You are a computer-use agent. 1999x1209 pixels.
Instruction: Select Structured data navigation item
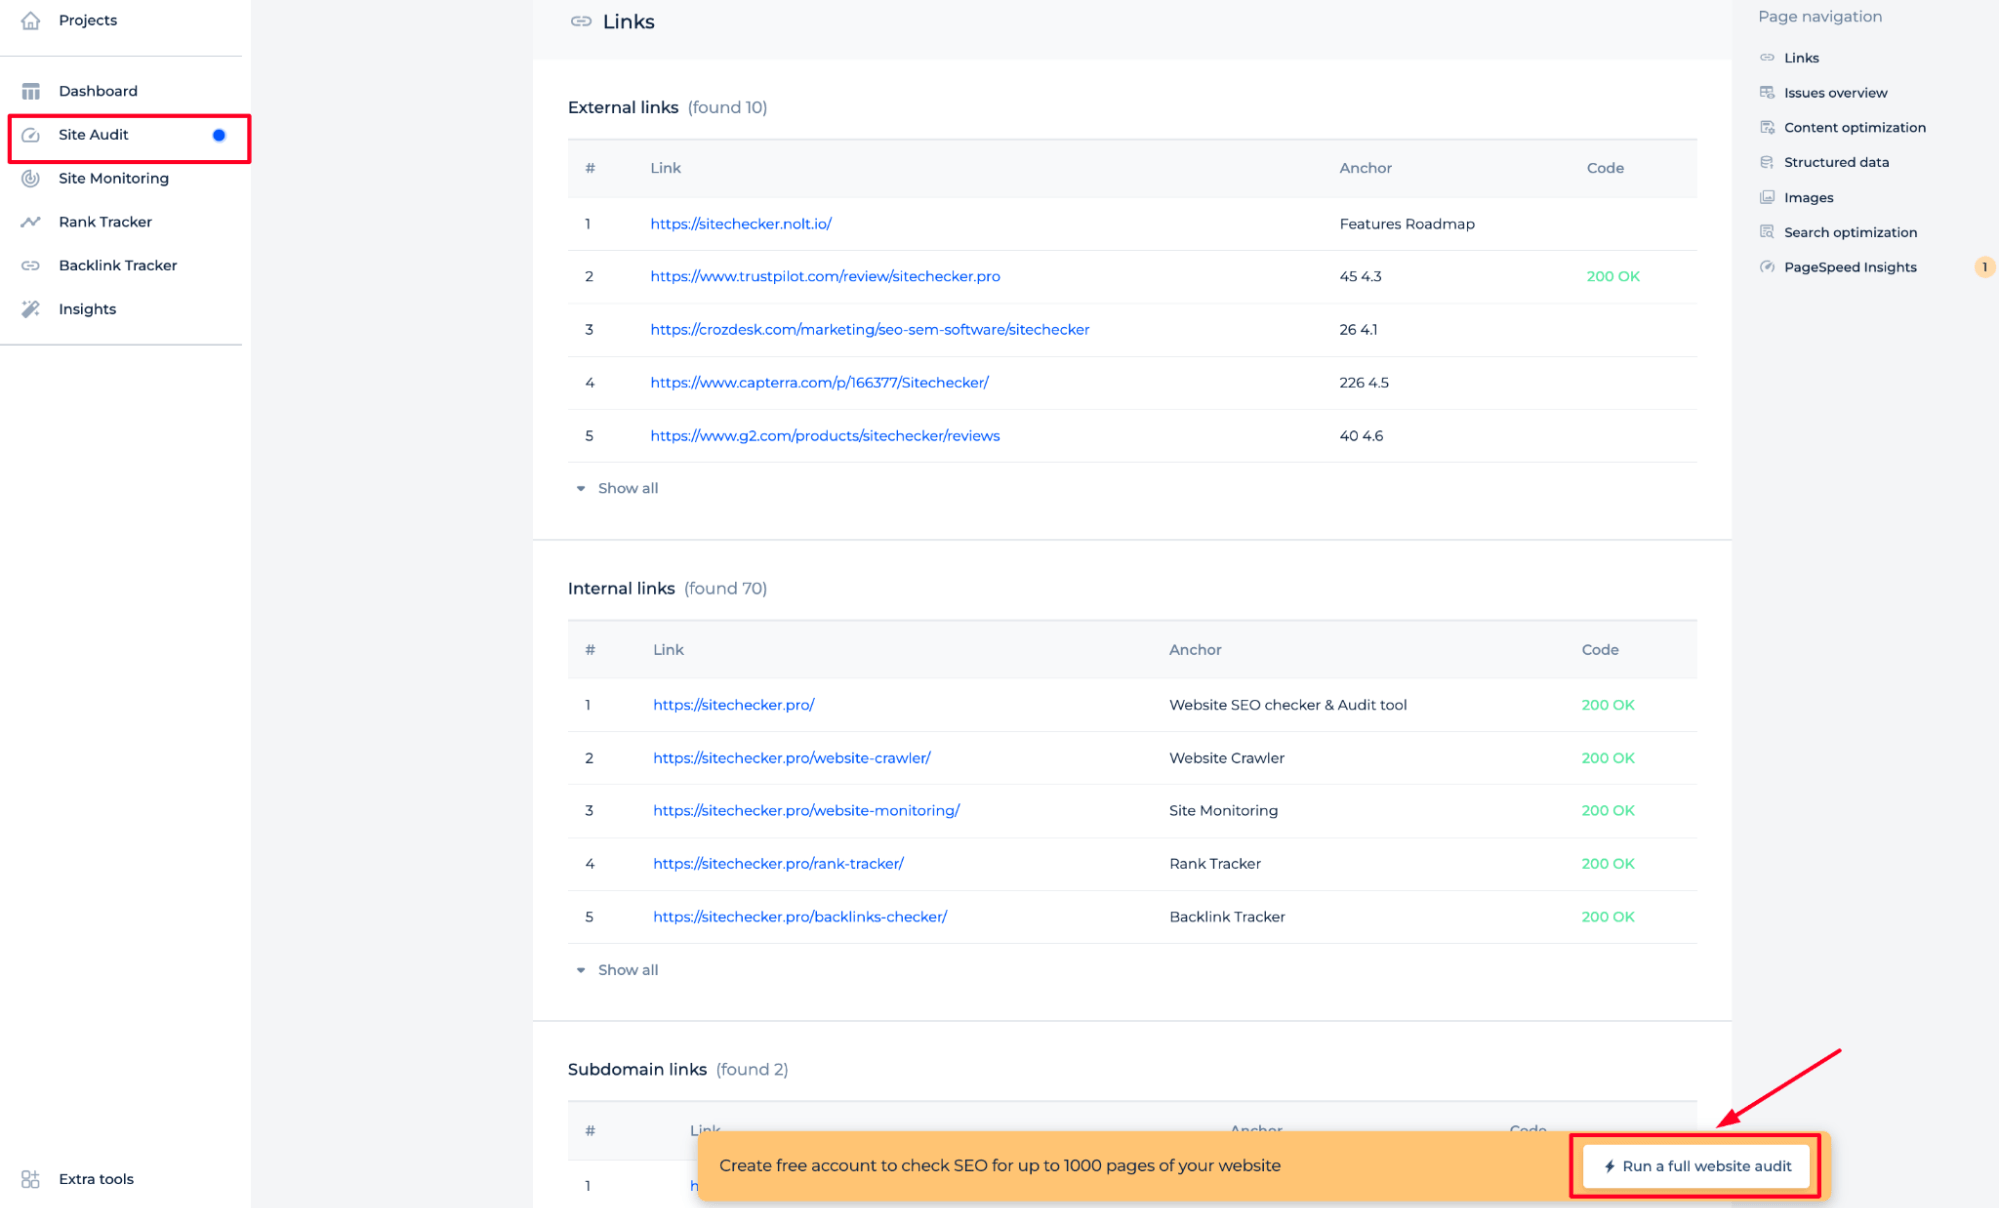click(x=1838, y=161)
